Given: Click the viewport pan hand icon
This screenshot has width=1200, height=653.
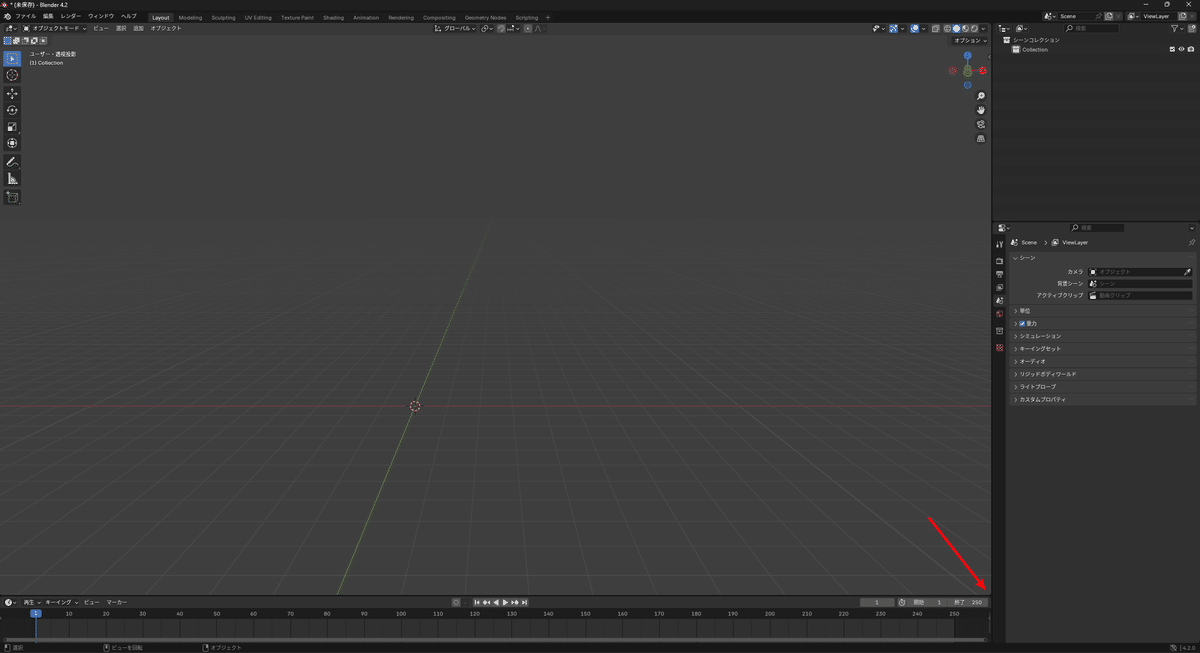Looking at the screenshot, I should pos(981,110).
